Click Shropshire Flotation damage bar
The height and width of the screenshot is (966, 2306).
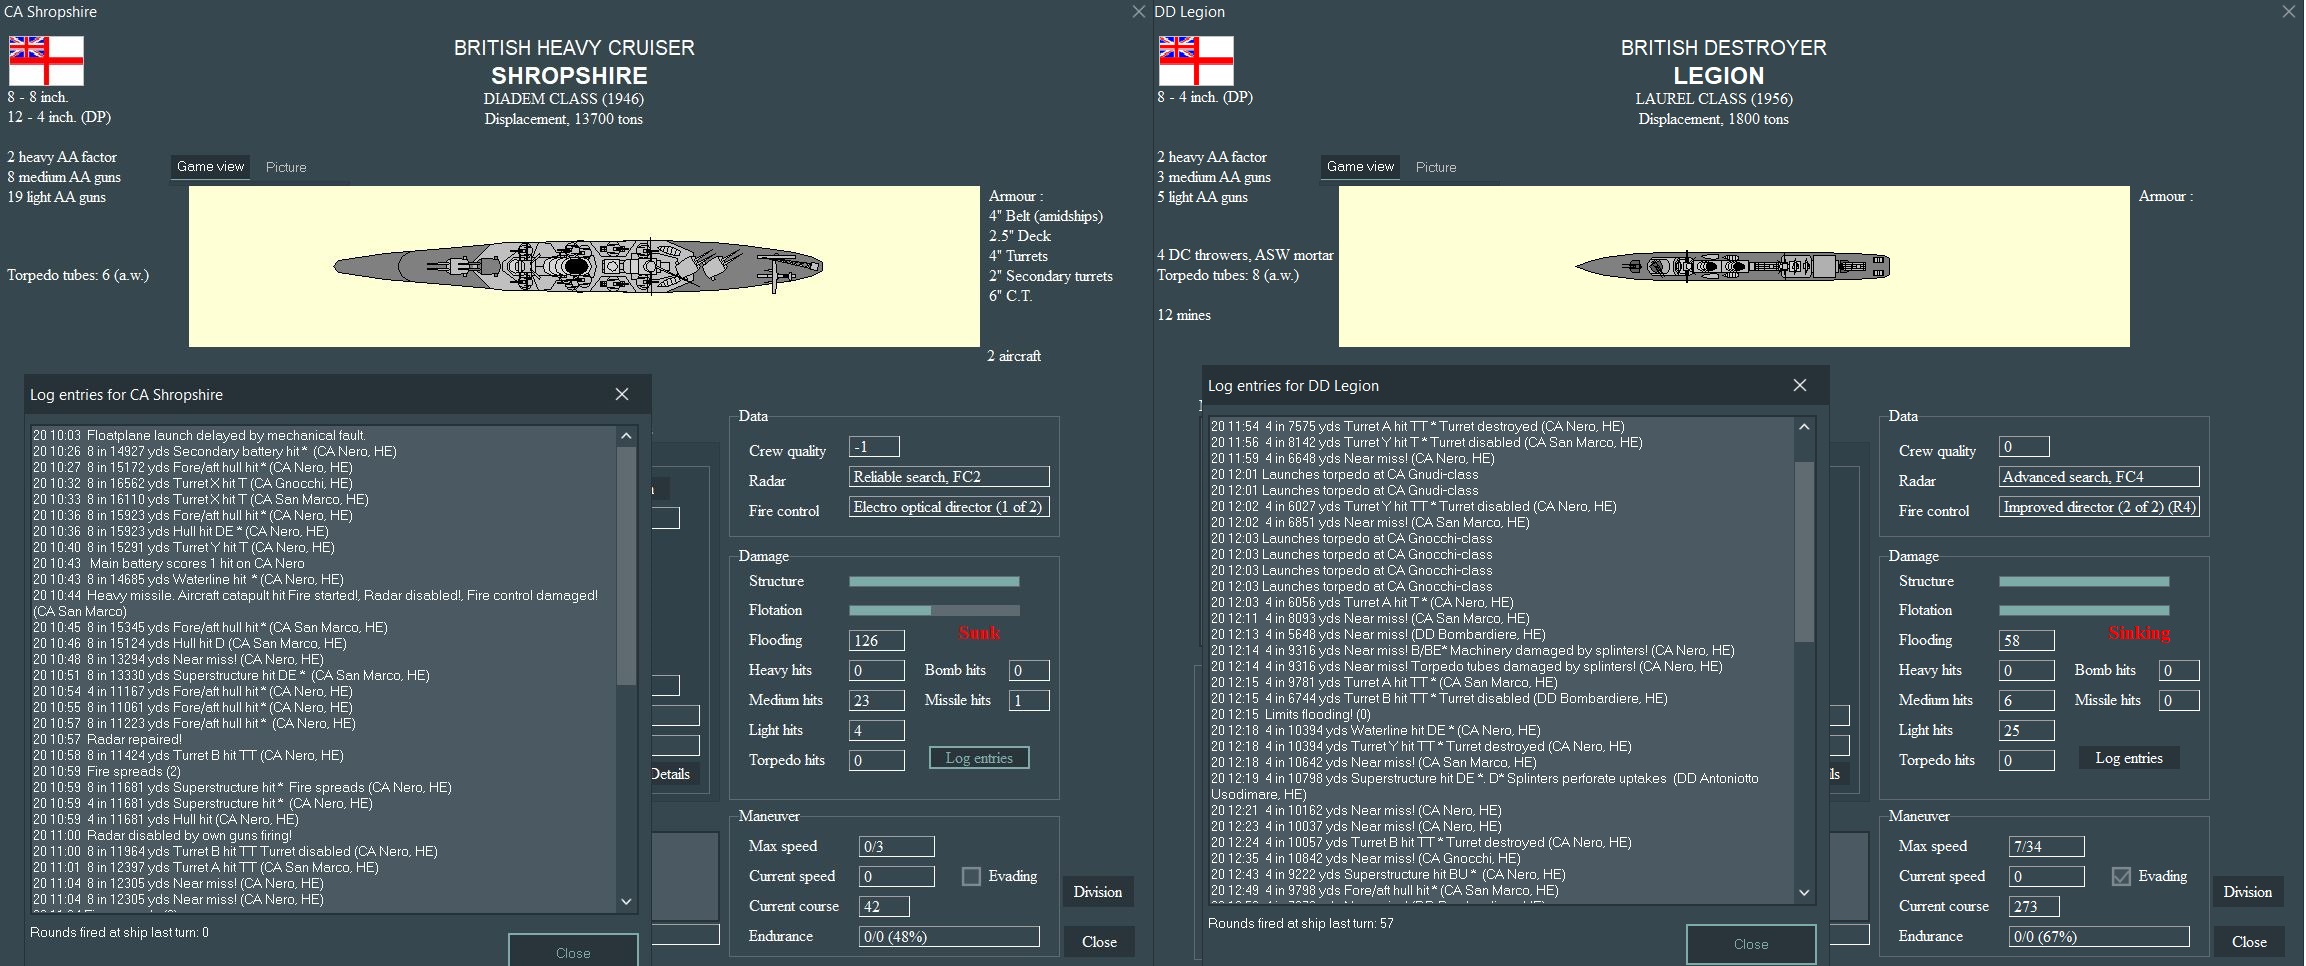click(934, 610)
